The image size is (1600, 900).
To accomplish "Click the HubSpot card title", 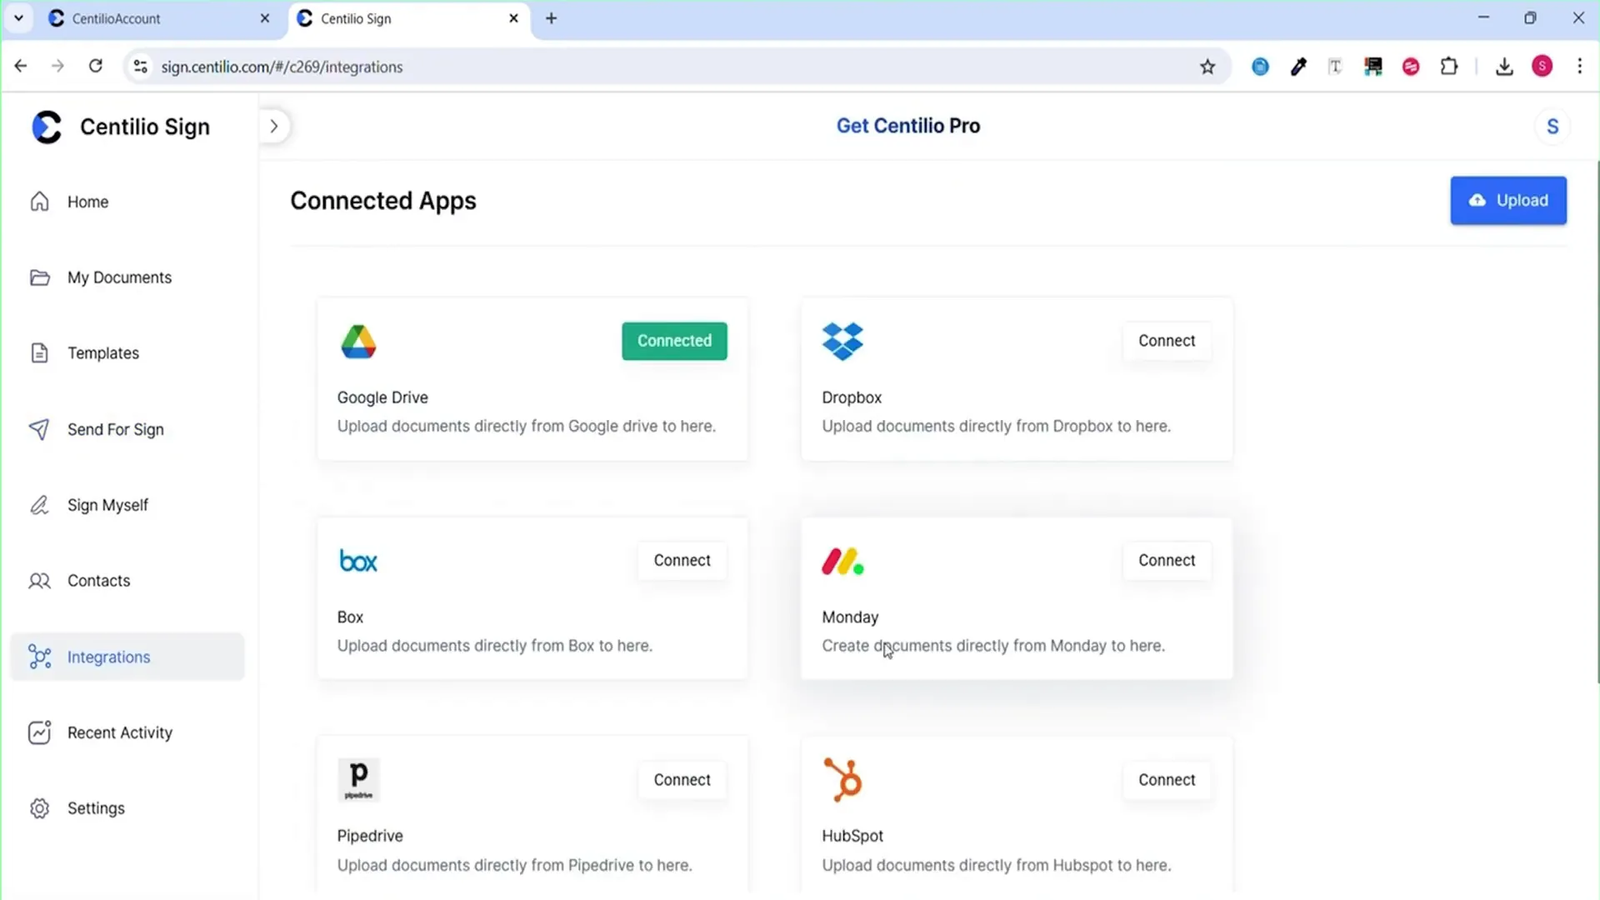I will (x=852, y=836).
